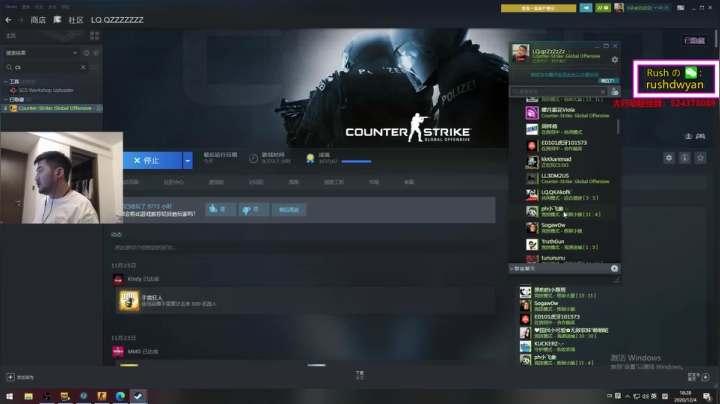Open Windows Start menu

click(x=10, y=396)
